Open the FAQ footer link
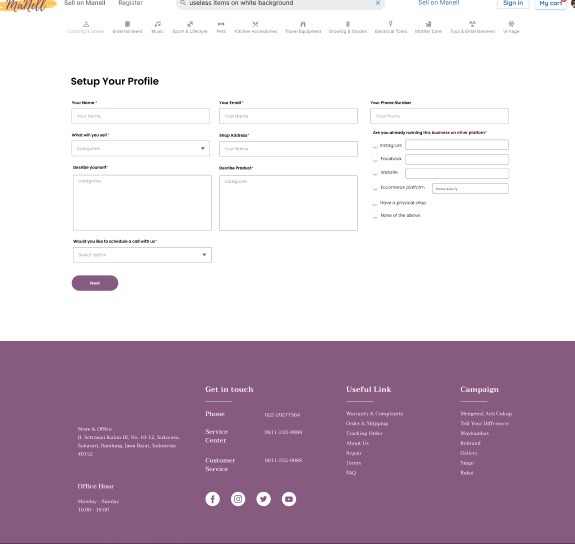This screenshot has height=544, width=575. click(x=351, y=473)
